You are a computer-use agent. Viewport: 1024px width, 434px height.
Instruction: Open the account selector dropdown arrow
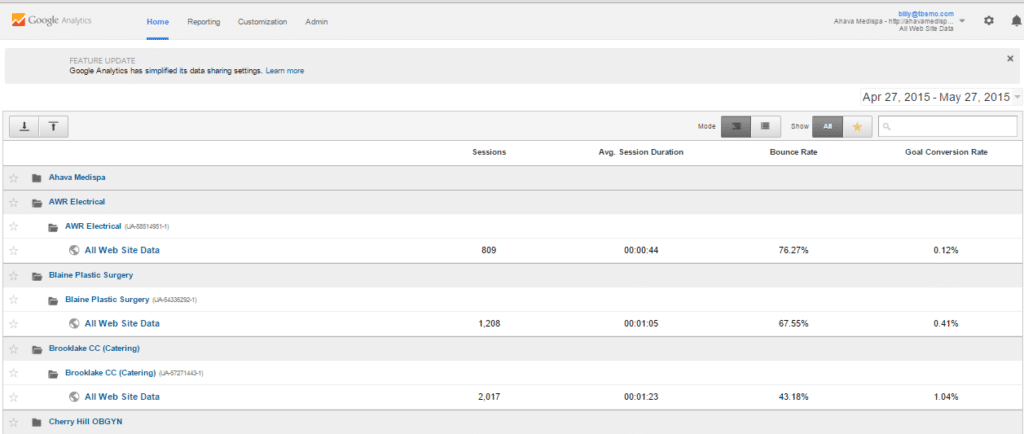(x=962, y=21)
